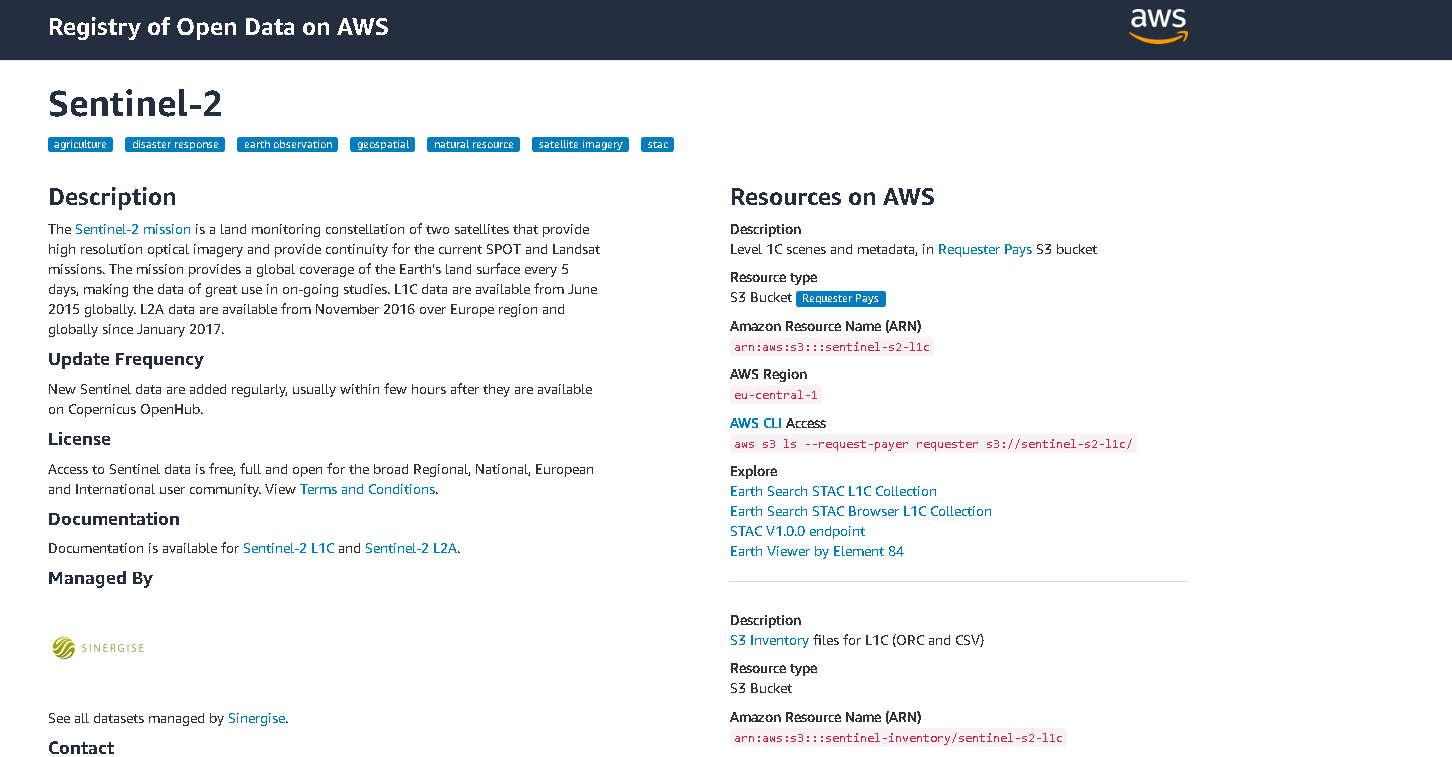Open the AWS CLI link

coord(756,423)
